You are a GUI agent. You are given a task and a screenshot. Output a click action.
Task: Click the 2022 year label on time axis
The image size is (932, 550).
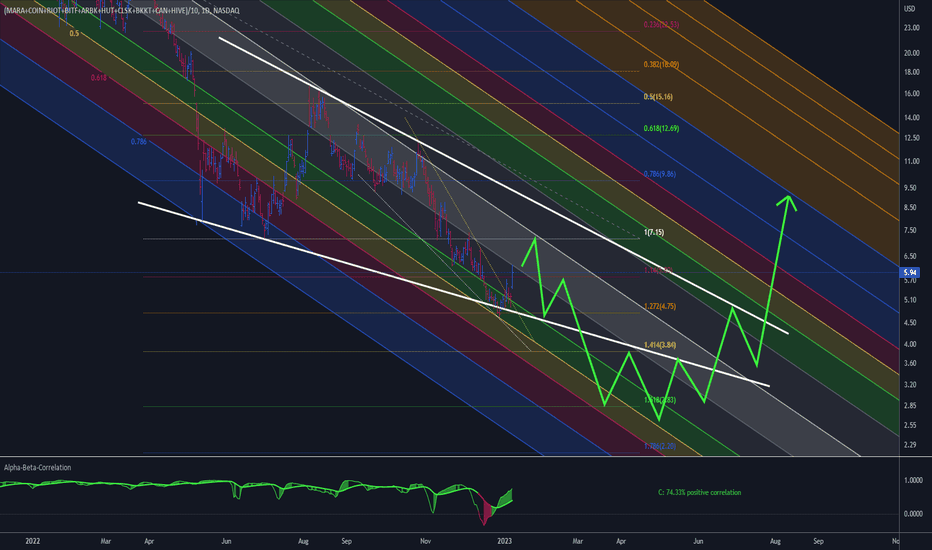pyautogui.click(x=33, y=541)
